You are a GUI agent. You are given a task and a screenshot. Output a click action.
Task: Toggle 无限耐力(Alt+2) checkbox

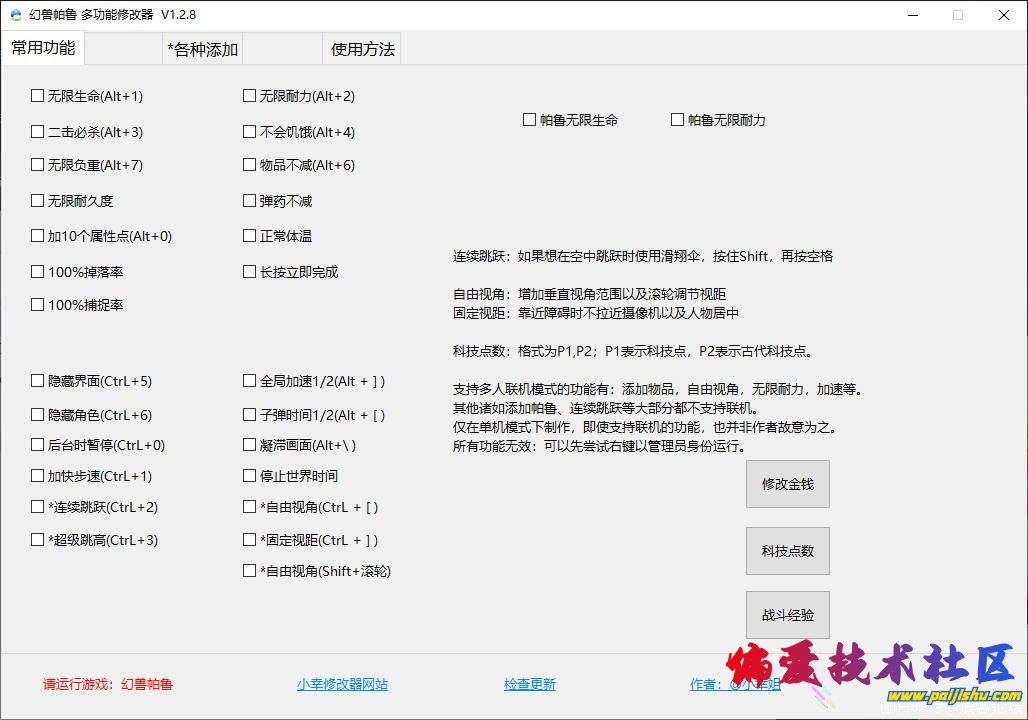pyautogui.click(x=250, y=96)
